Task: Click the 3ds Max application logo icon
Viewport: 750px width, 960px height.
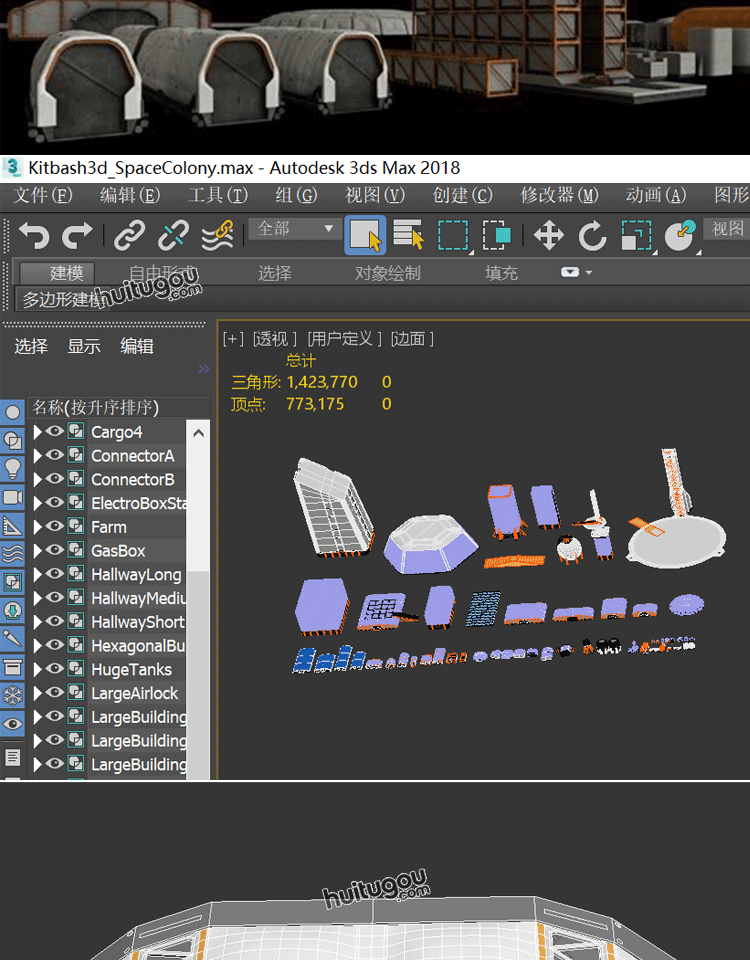Action: [x=12, y=167]
